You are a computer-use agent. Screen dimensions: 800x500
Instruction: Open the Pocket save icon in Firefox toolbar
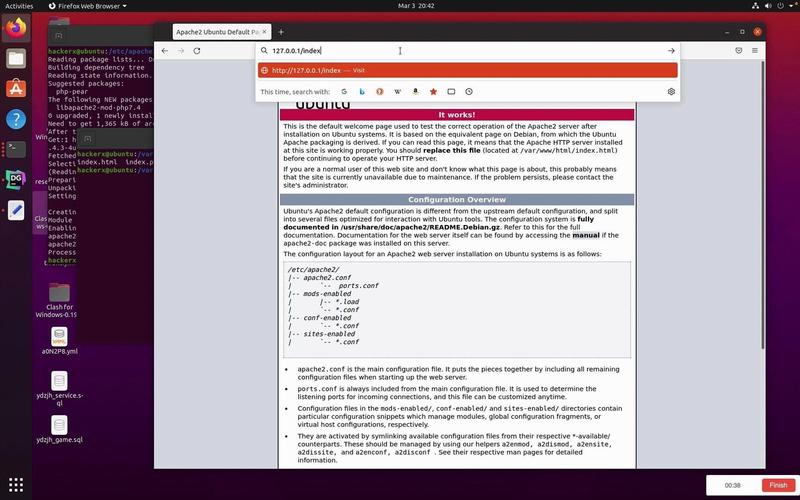click(x=738, y=51)
